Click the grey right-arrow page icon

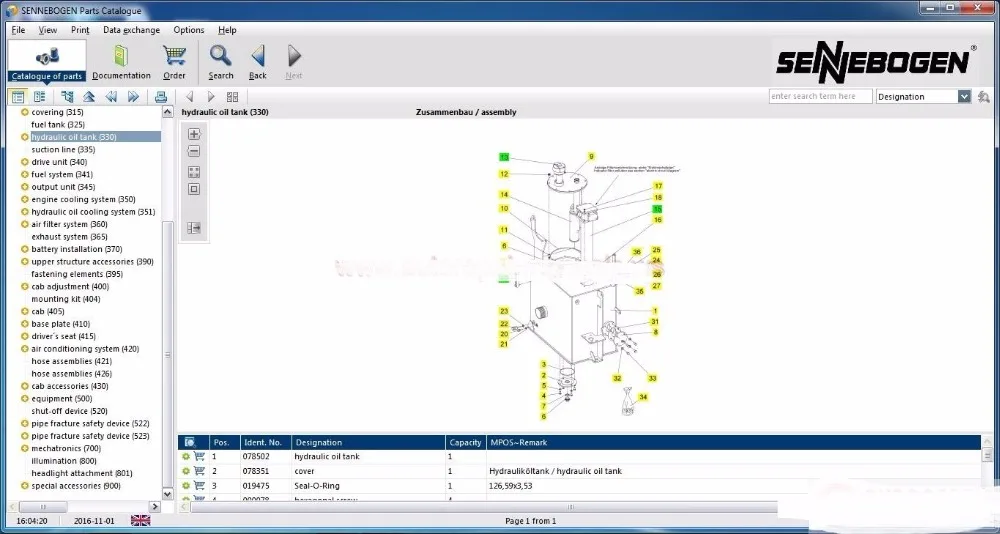(211, 97)
